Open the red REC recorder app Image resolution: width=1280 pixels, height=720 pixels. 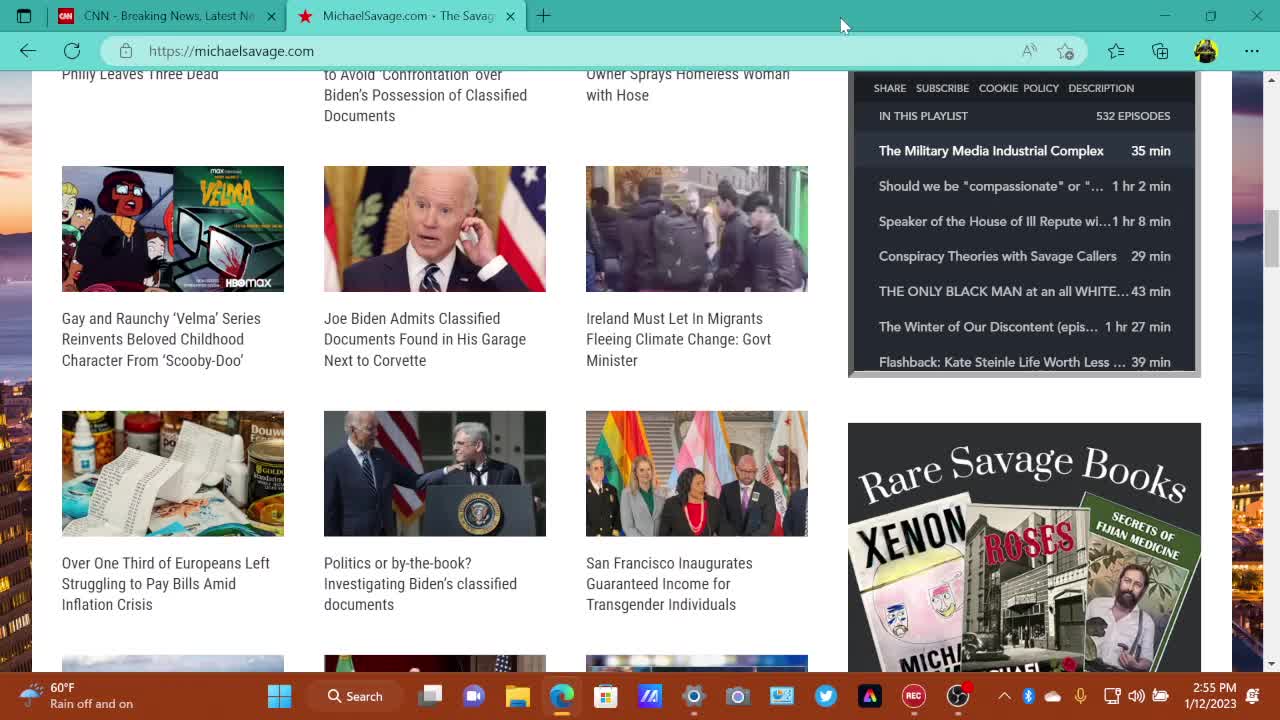914,696
